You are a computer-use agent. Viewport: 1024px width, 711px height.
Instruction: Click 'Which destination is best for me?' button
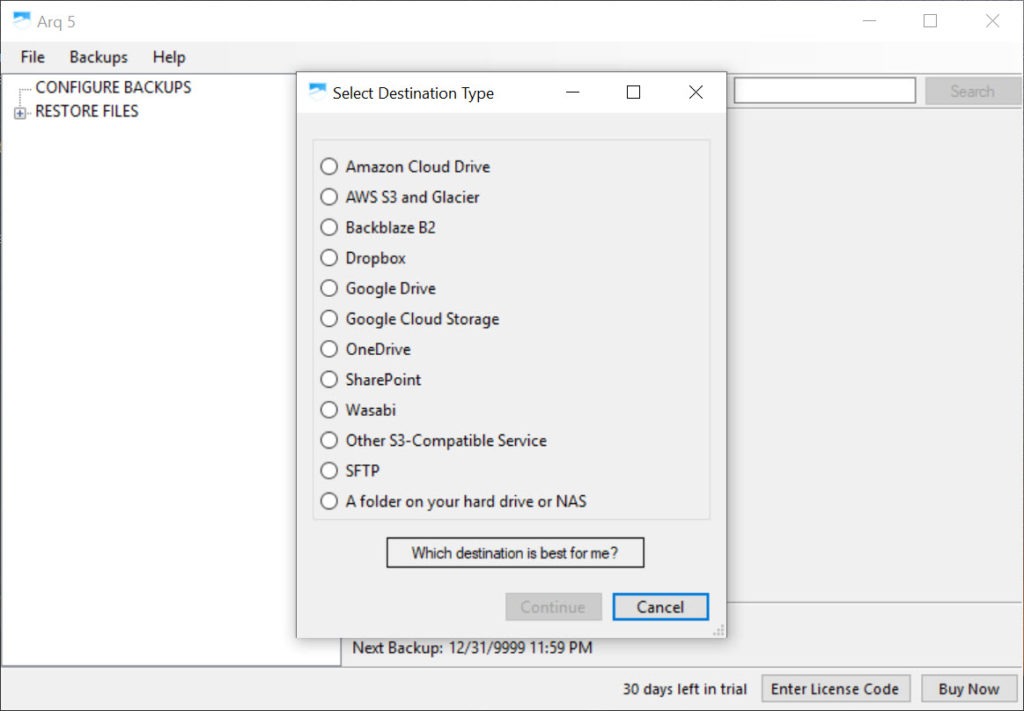click(515, 553)
